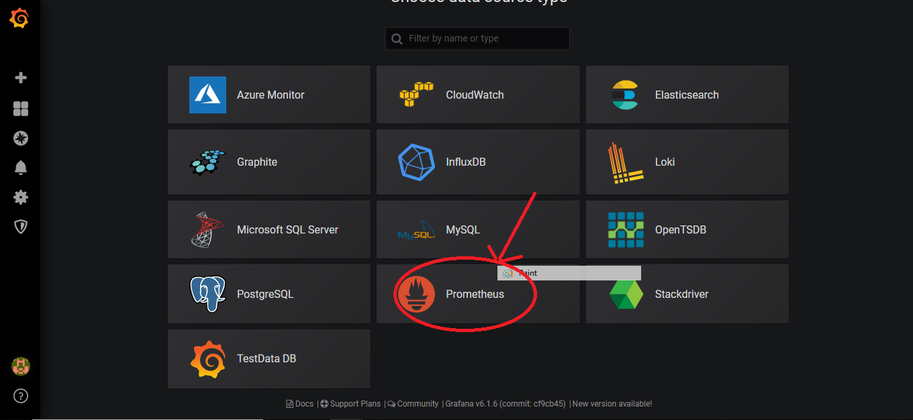The height and width of the screenshot is (420, 913).
Task: Select the PostgreSQL data source tile
Action: [x=269, y=295]
